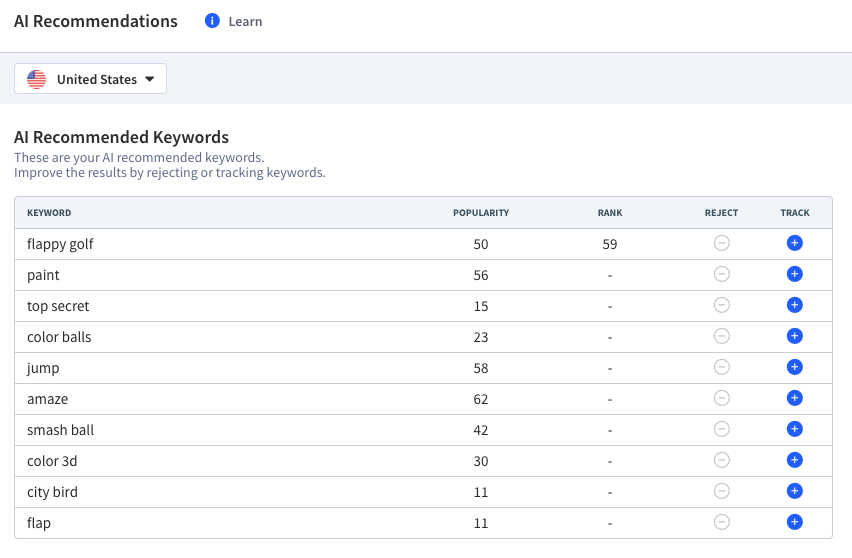This screenshot has width=852, height=558.
Task: Select the 'flap' keyword text
Action: click(39, 523)
